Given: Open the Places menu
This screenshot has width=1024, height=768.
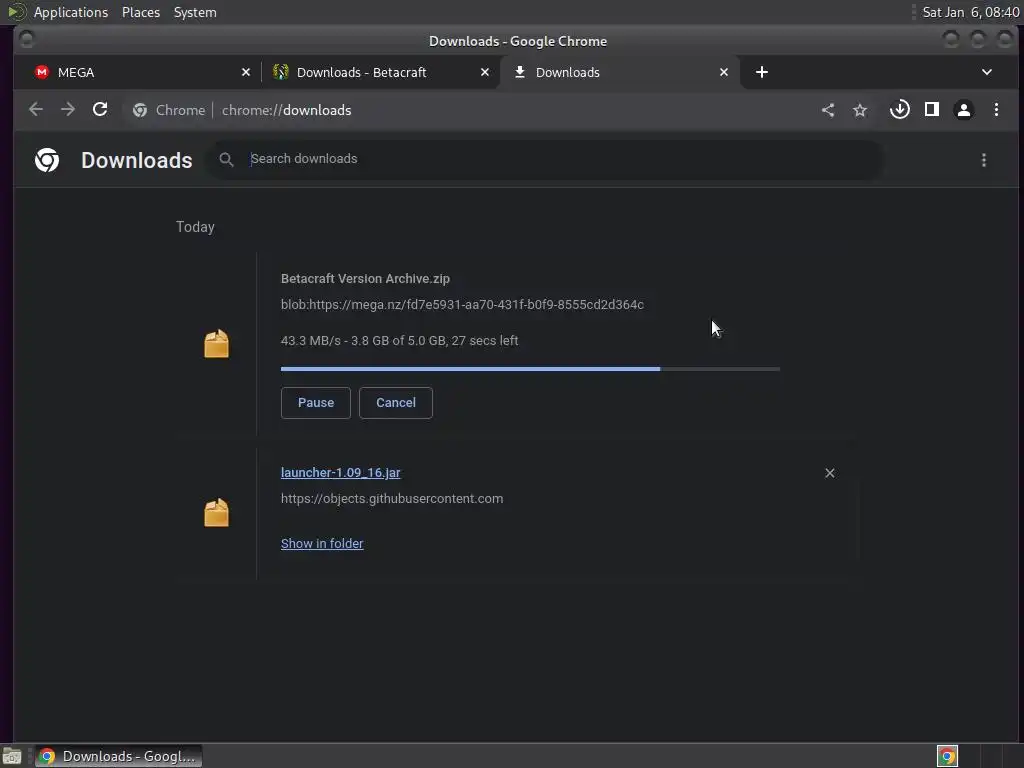Looking at the screenshot, I should 141,12.
